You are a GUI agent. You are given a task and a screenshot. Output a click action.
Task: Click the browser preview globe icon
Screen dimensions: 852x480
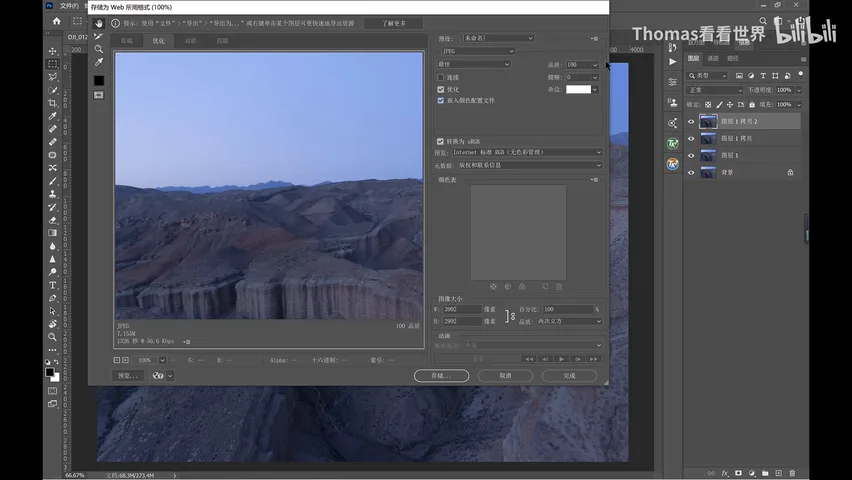pyautogui.click(x=158, y=376)
